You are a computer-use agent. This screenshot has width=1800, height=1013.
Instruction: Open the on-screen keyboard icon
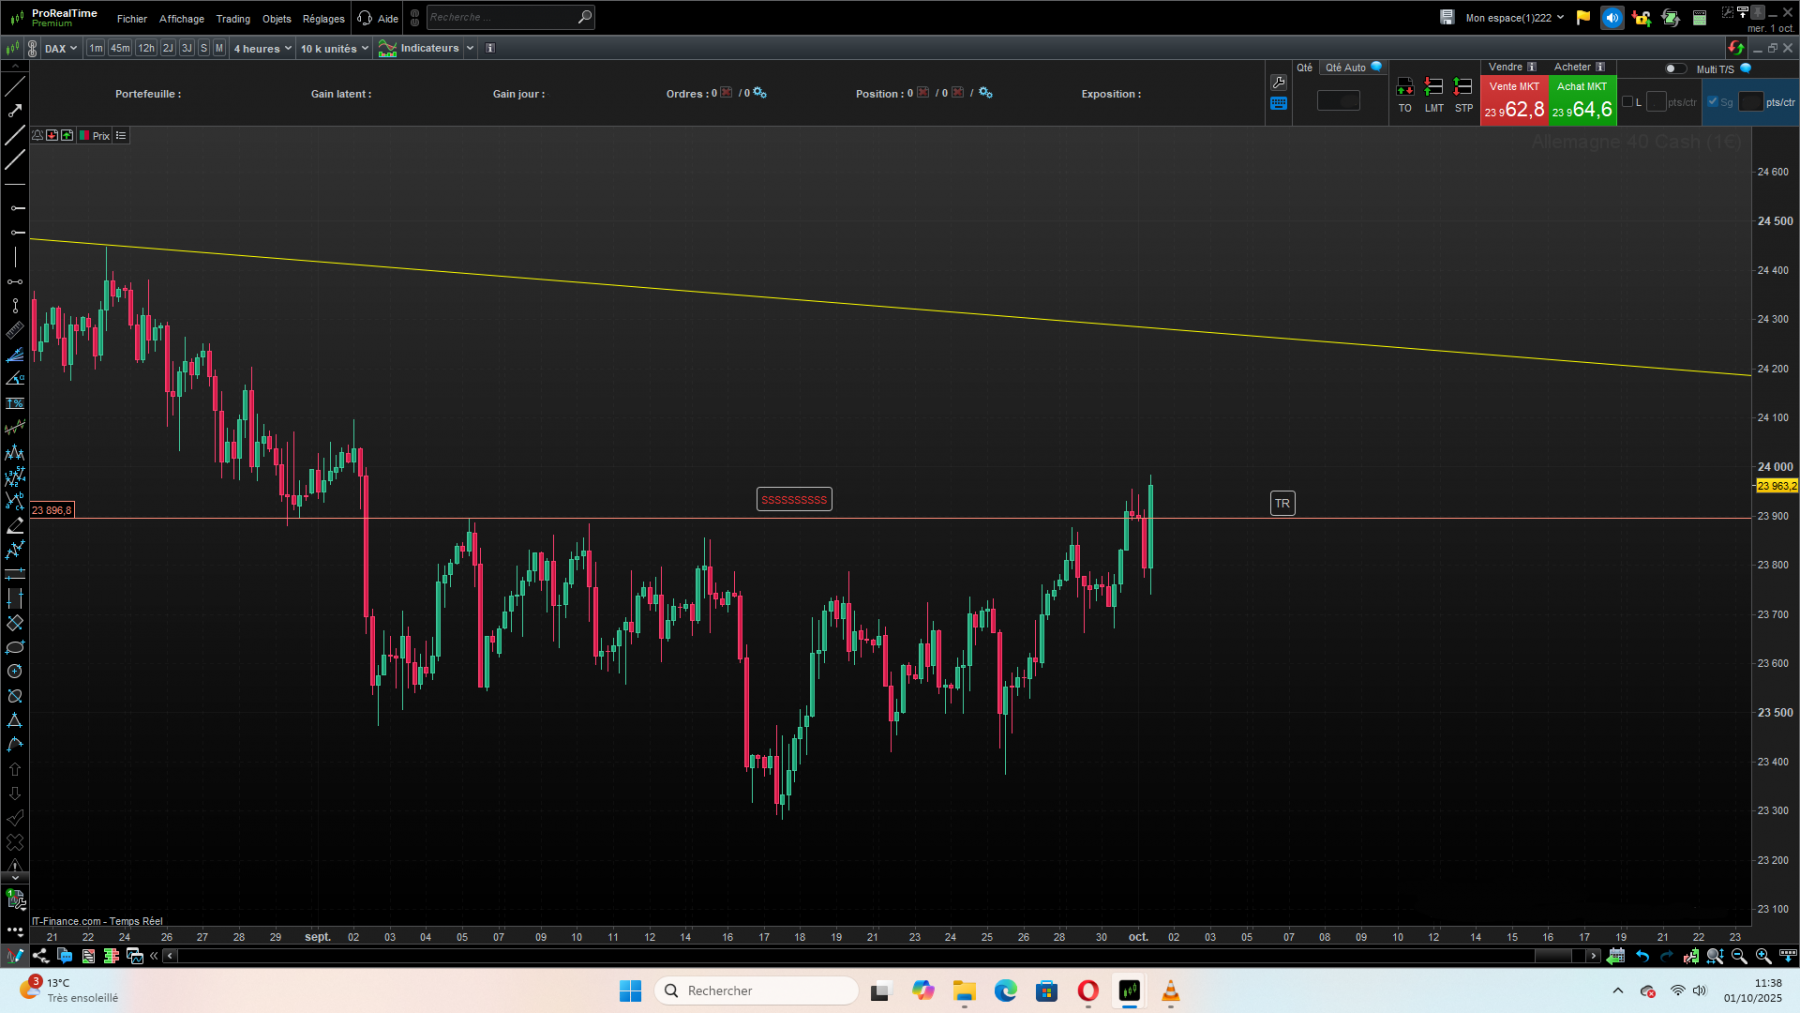click(x=1279, y=103)
